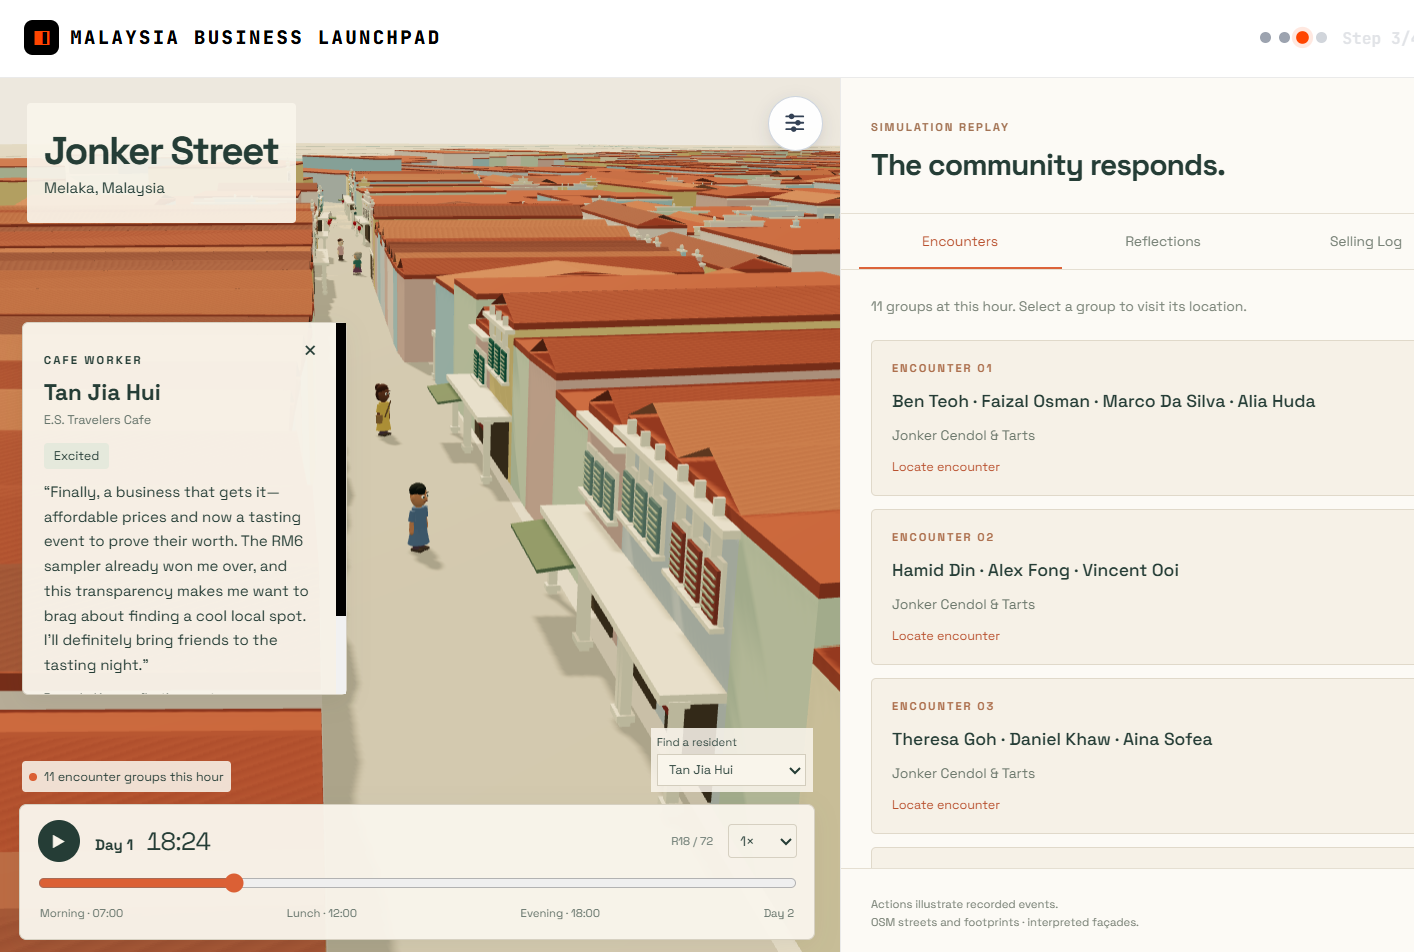The height and width of the screenshot is (952, 1414).
Task: Play the simulation replay
Action: (x=59, y=841)
